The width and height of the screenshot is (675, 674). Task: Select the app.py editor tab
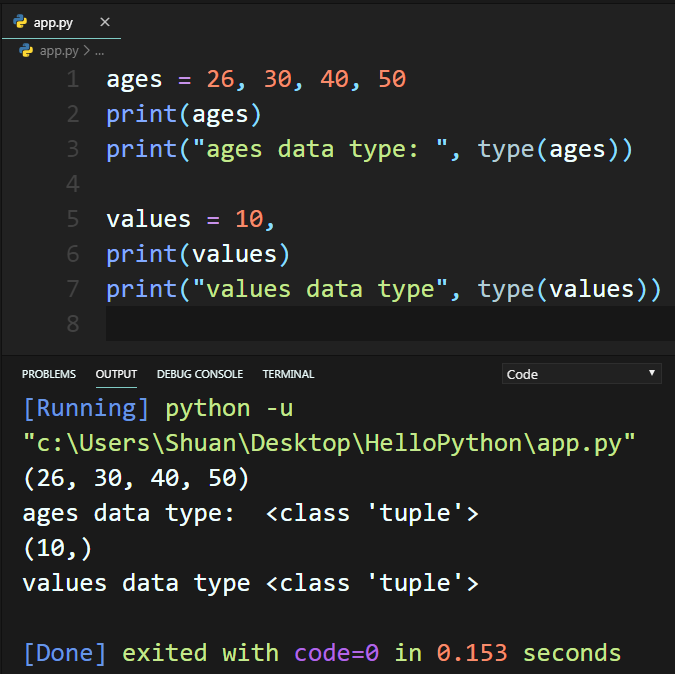[x=61, y=22]
